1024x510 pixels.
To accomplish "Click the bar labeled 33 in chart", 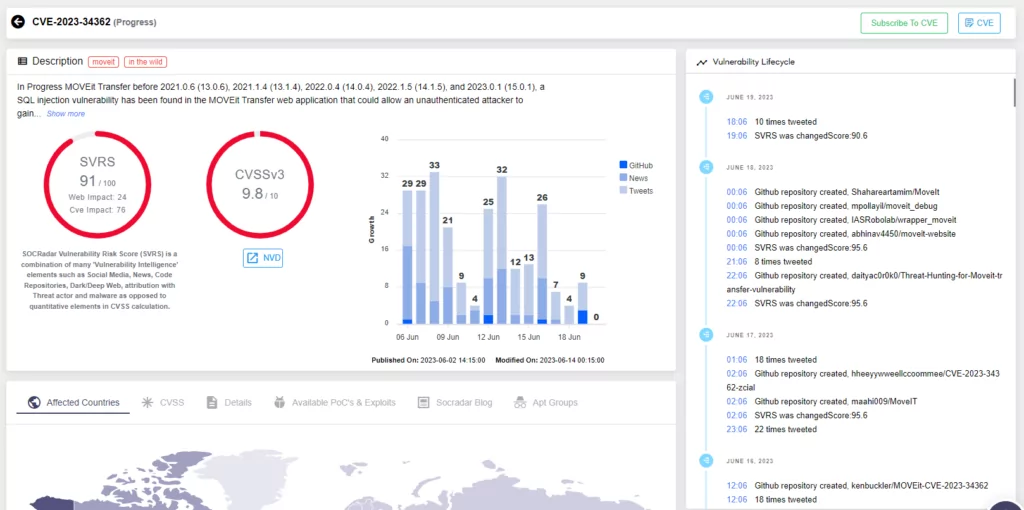I will (434, 247).
